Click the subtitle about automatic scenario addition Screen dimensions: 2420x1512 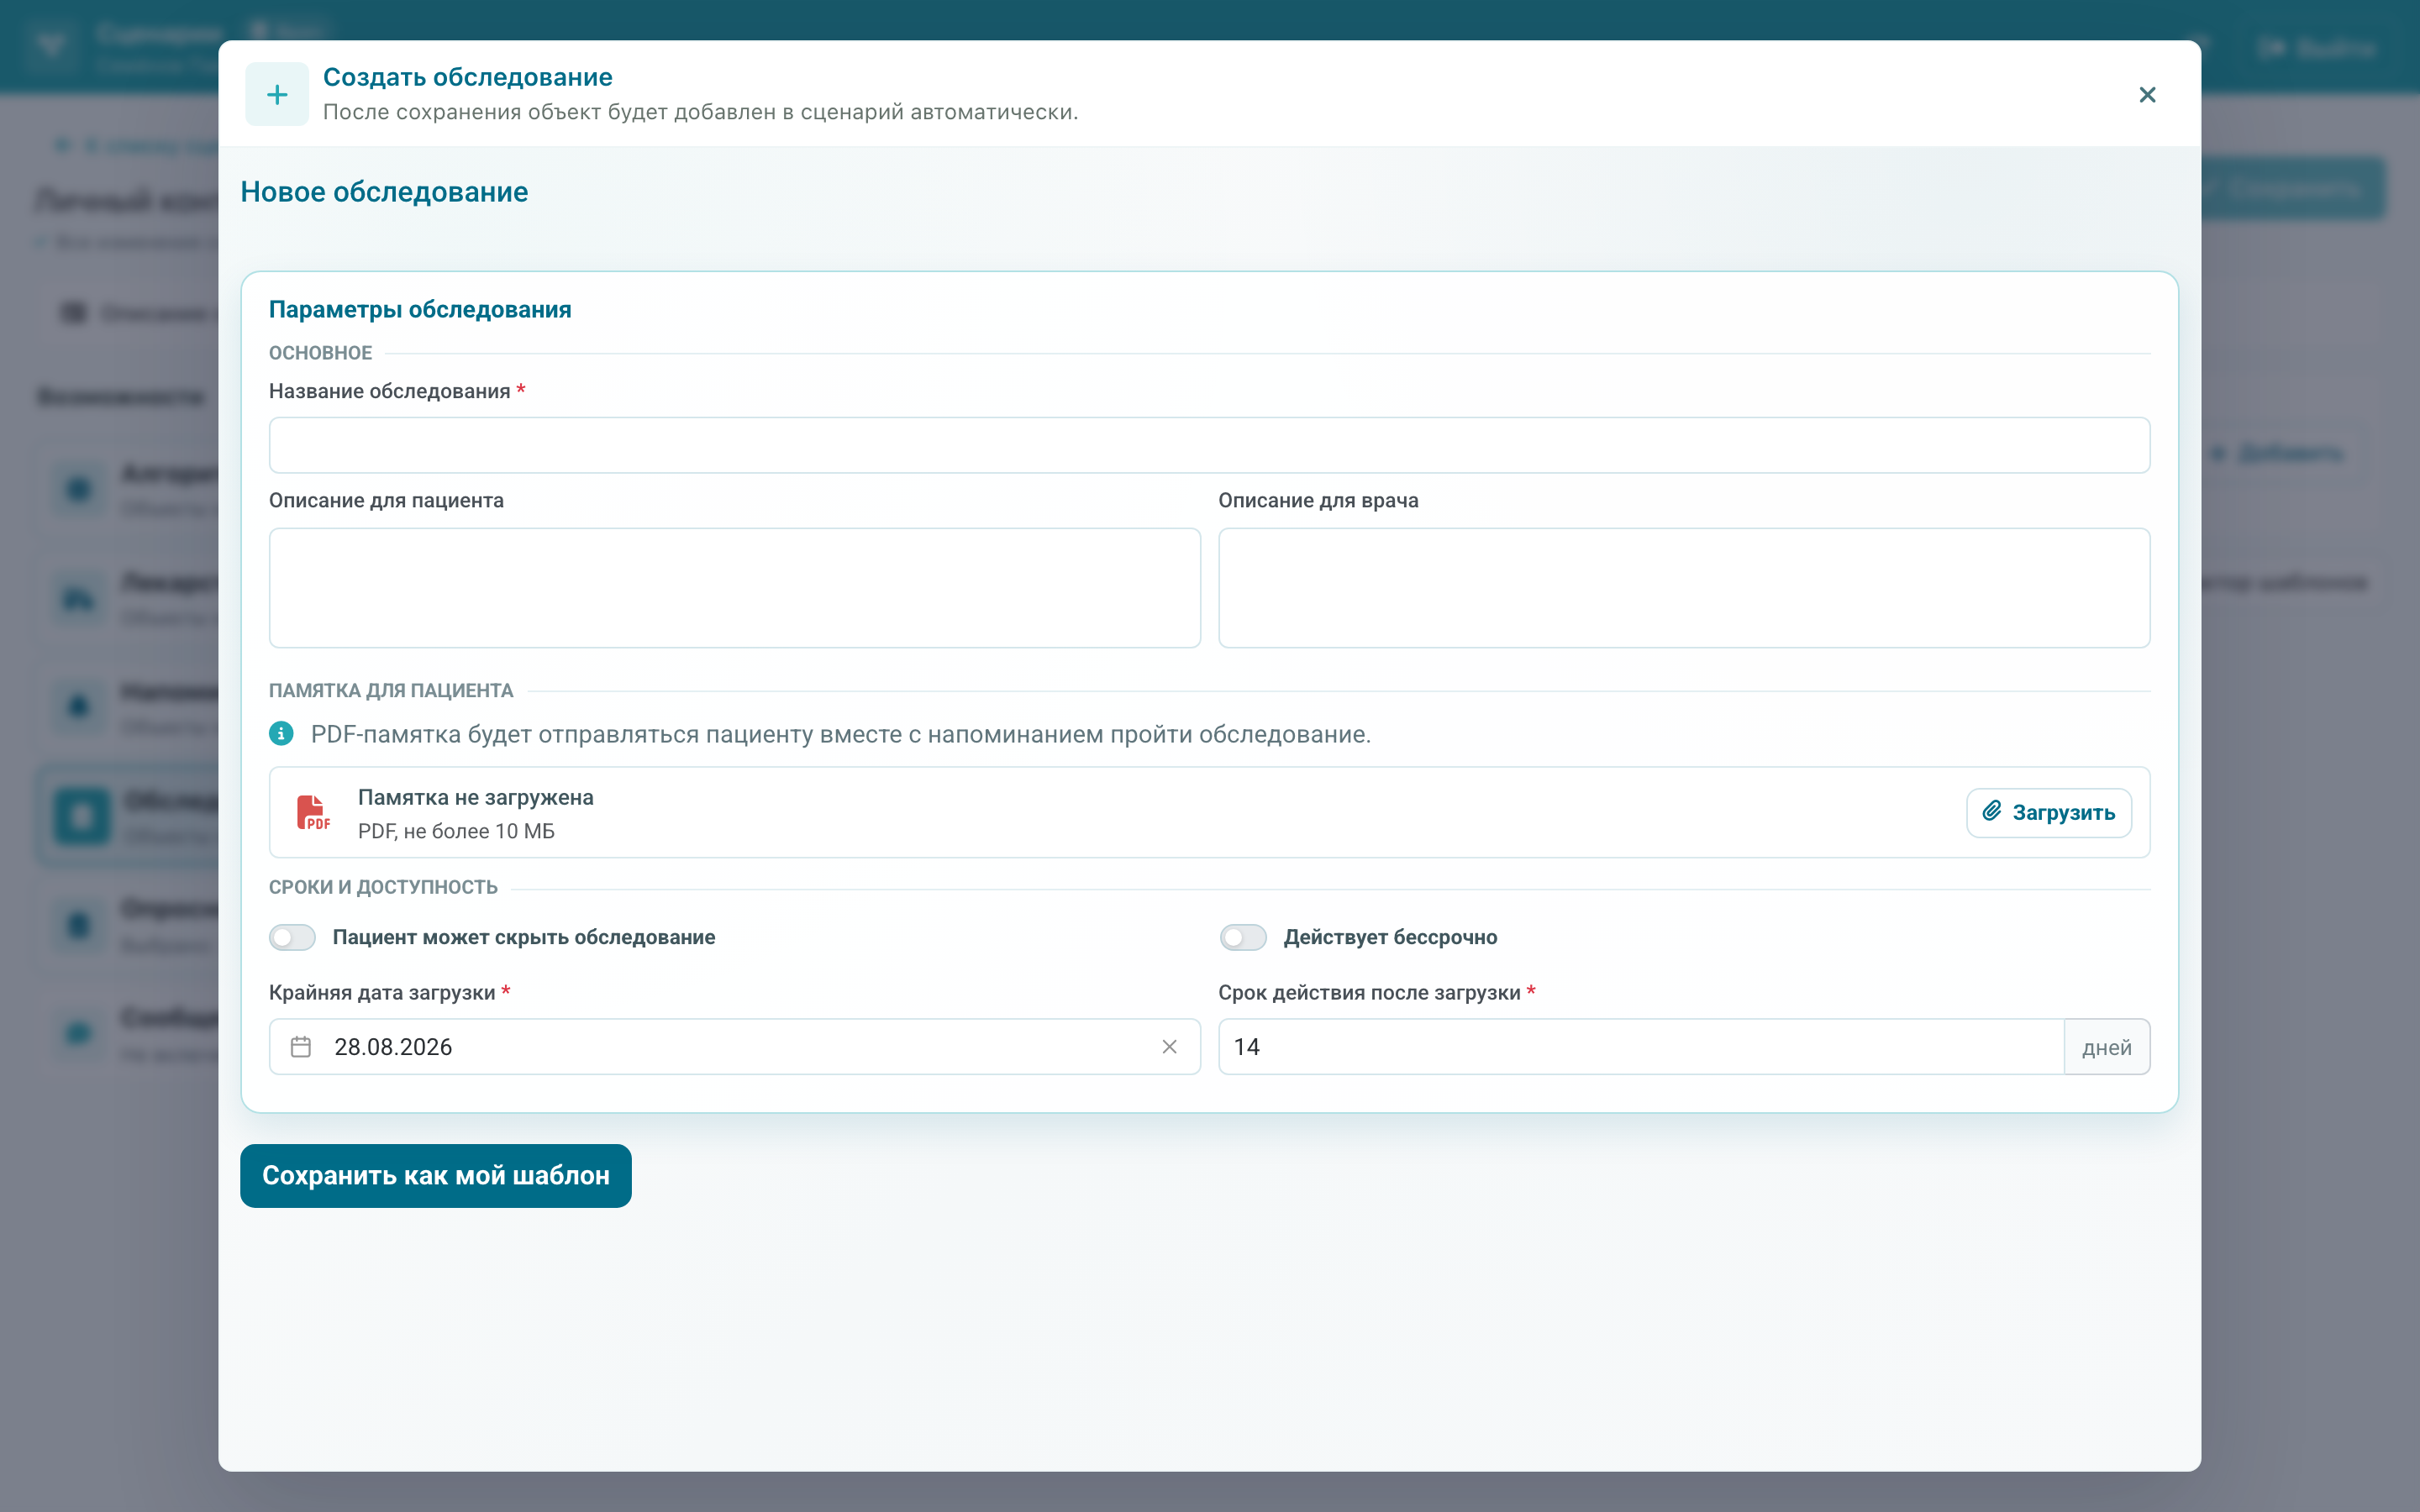701,112
